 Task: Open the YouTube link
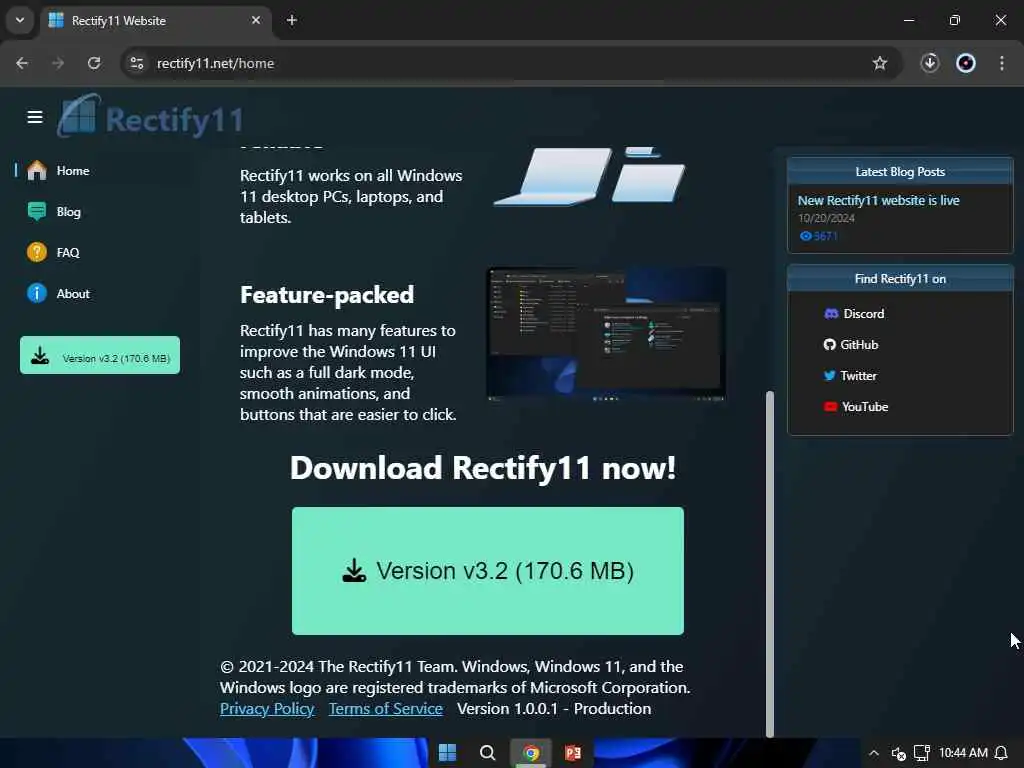(x=856, y=407)
